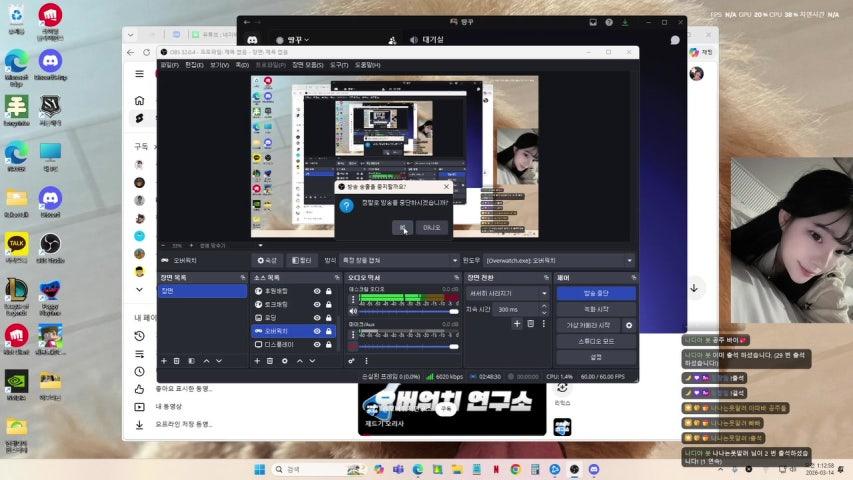Toggle eye icon for 디스플레이 source
853x480 pixels.
click(x=317, y=344)
